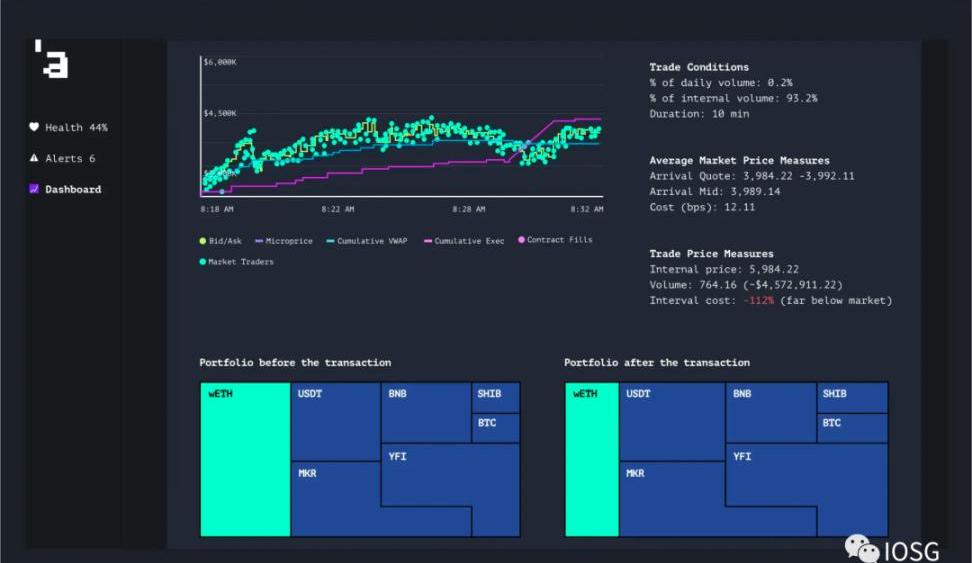Select the SHIB tile in portfolio before
The height and width of the screenshot is (563, 972).
(x=496, y=397)
